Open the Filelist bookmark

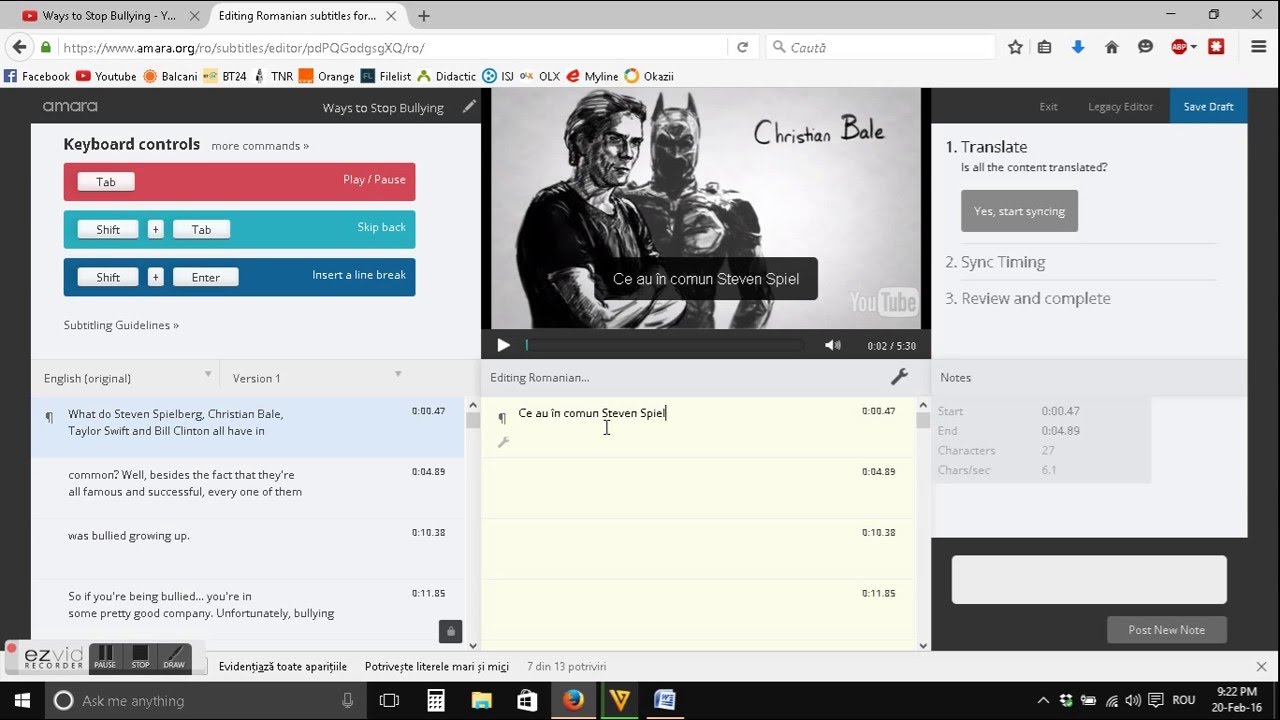386,76
